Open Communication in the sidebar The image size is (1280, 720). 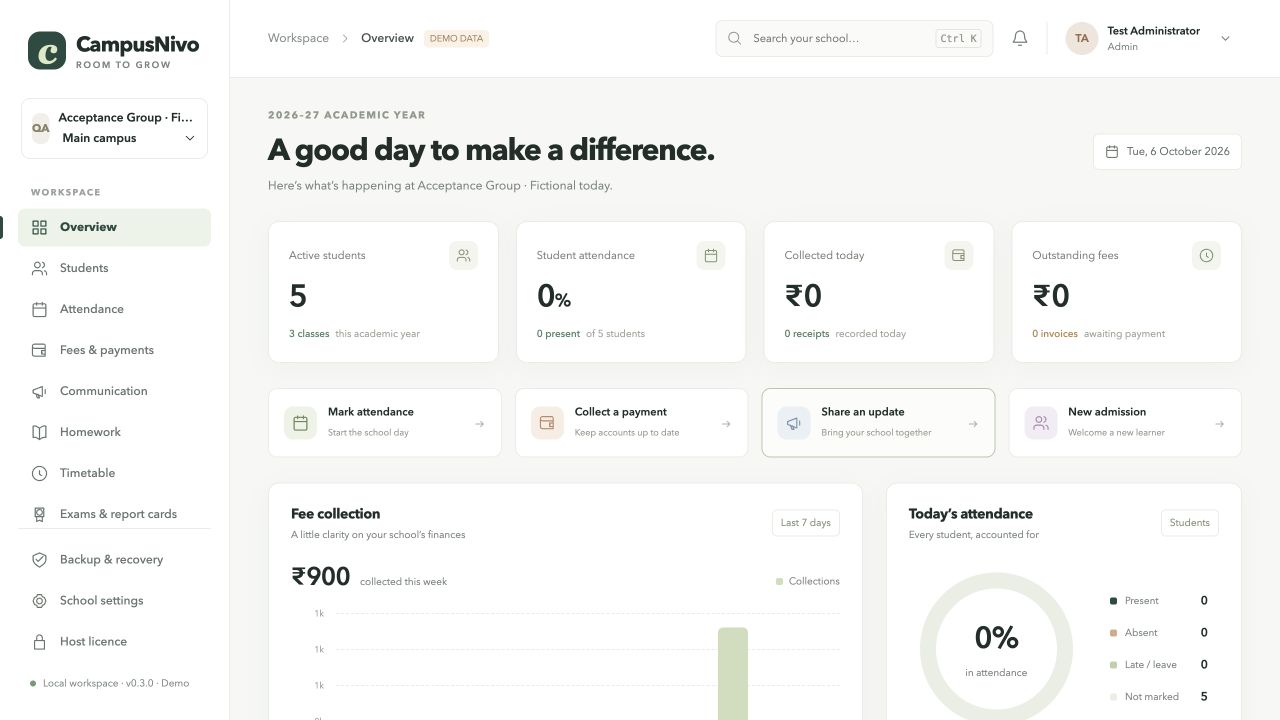click(114, 391)
